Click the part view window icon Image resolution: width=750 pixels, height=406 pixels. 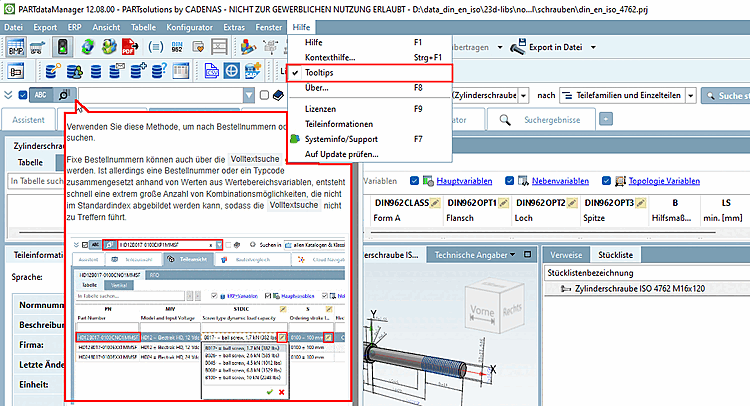coord(16,71)
